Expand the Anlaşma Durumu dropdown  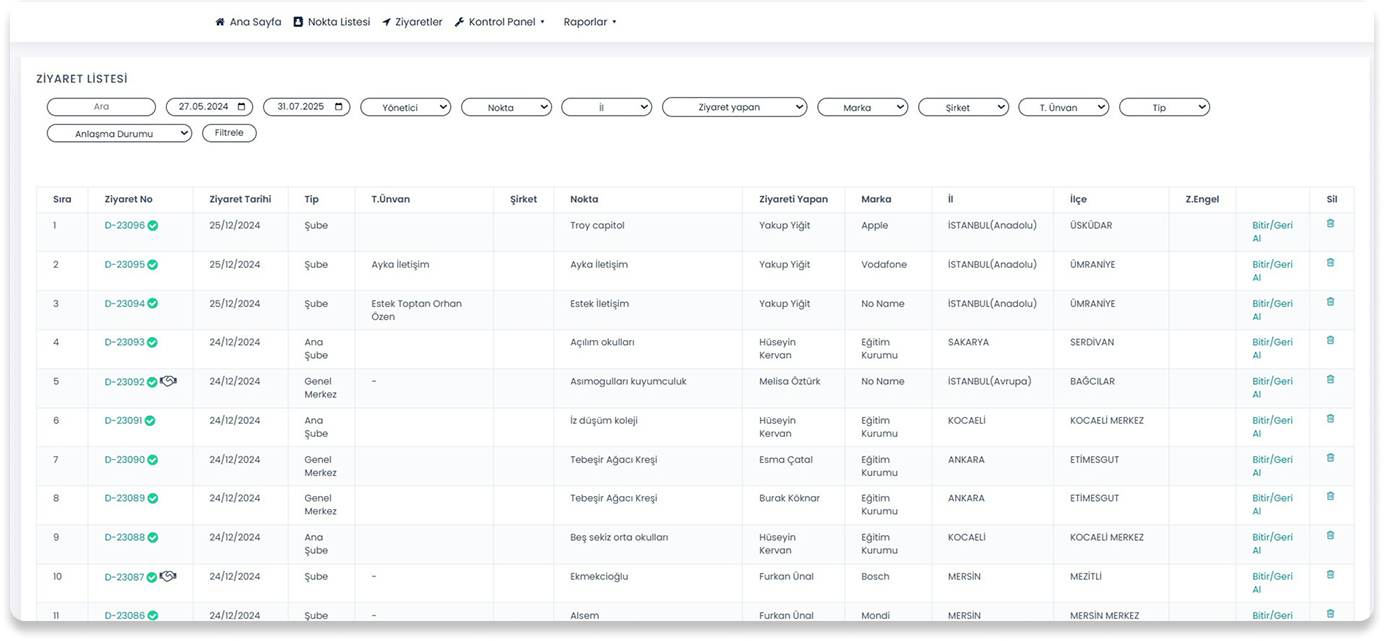click(x=119, y=133)
